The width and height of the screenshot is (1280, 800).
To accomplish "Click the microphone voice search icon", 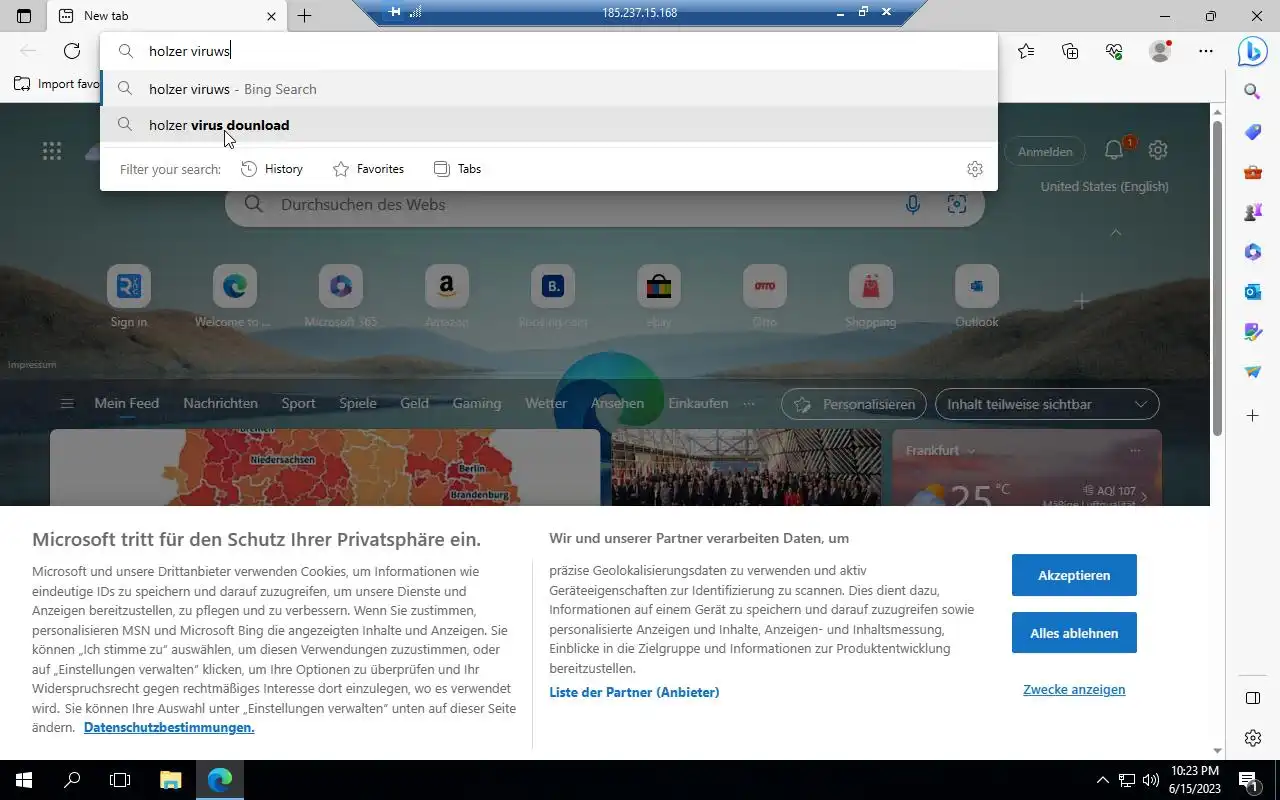I will [x=912, y=204].
